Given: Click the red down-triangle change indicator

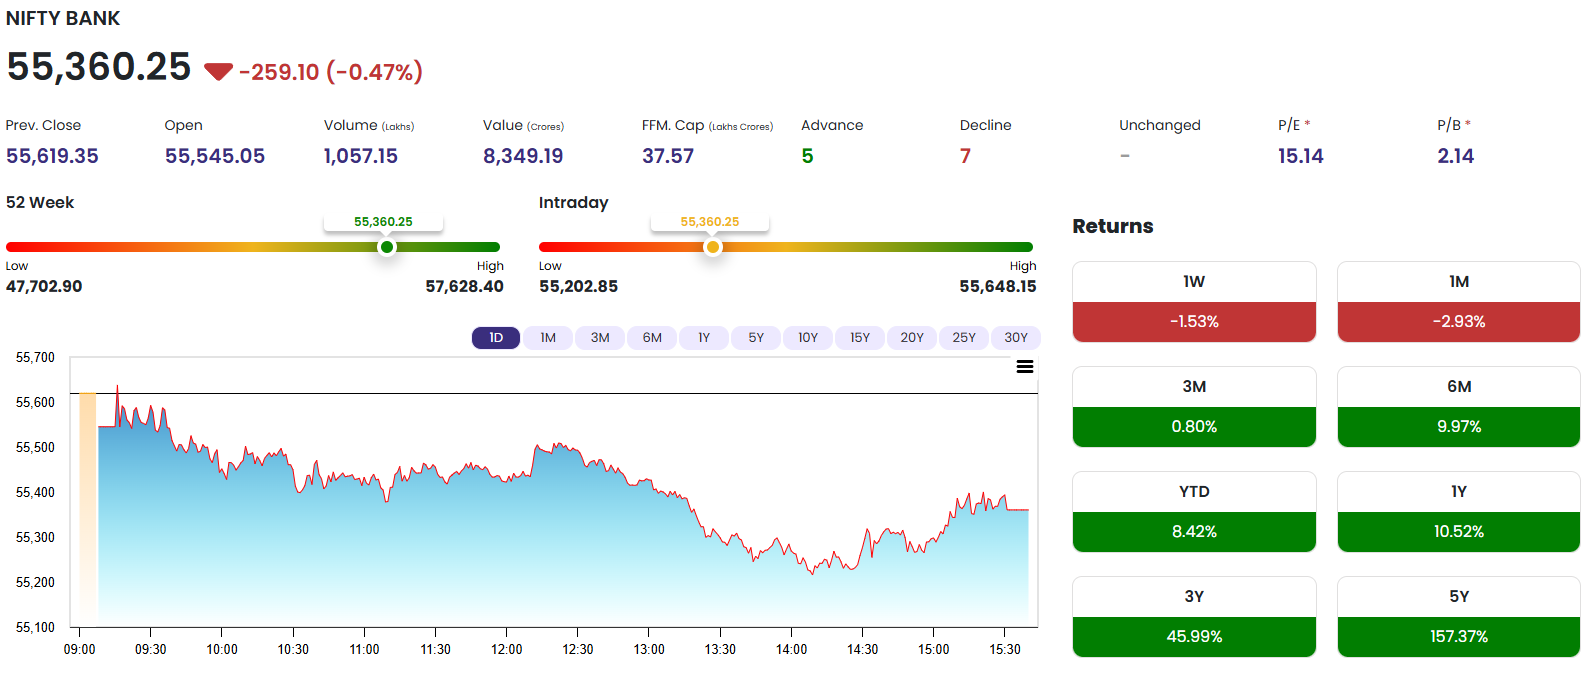Looking at the screenshot, I should [x=218, y=72].
